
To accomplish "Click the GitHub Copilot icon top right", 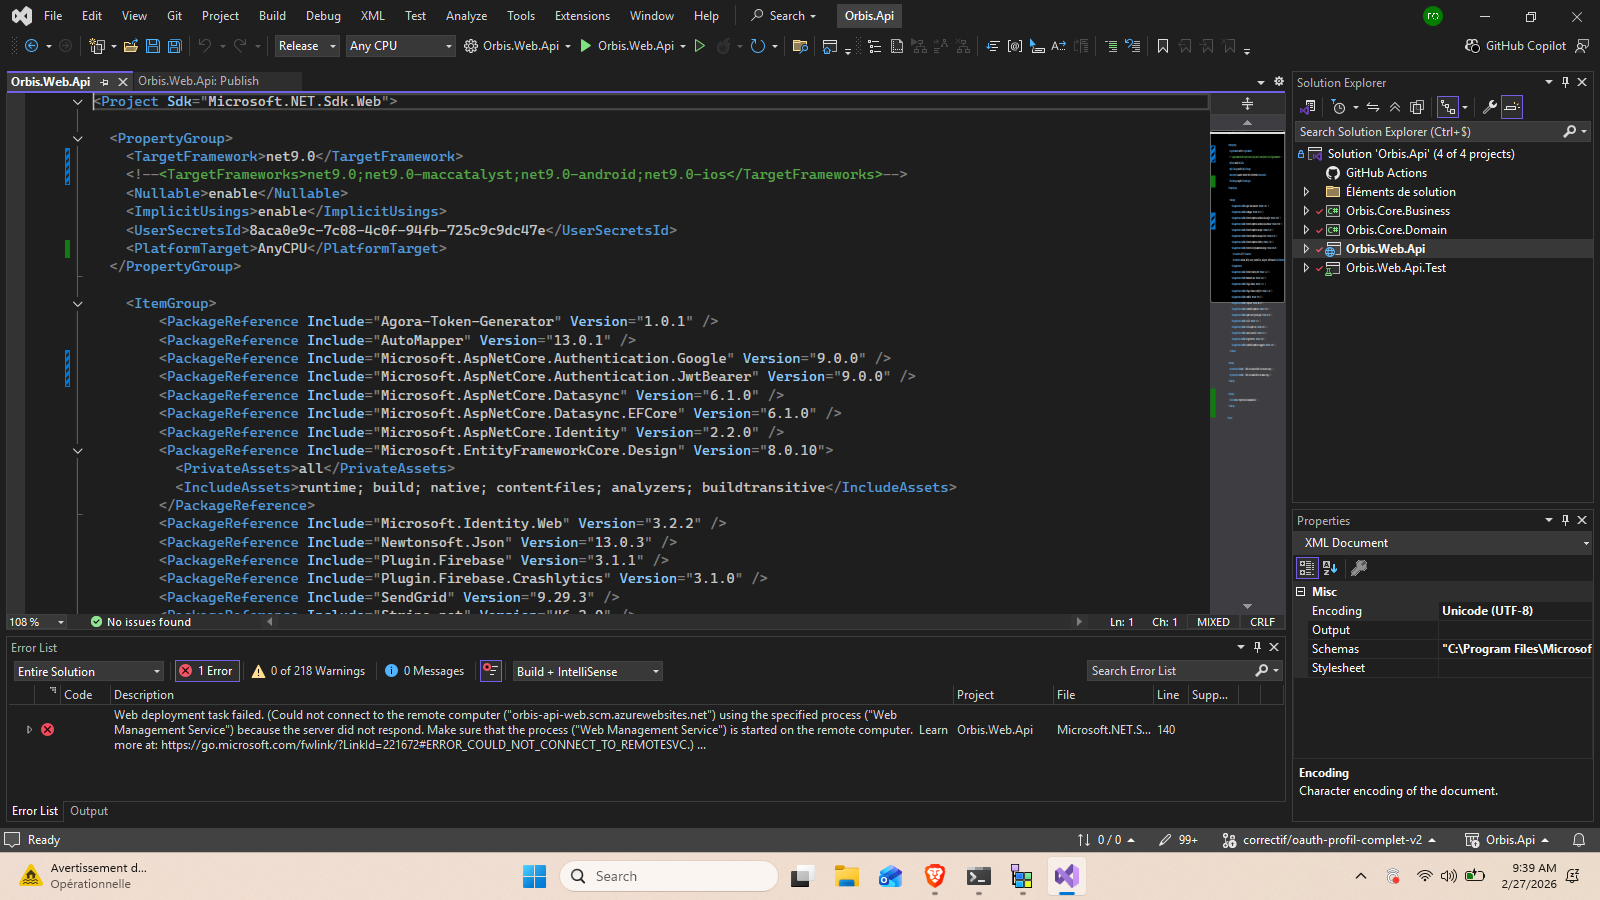I will point(1471,45).
